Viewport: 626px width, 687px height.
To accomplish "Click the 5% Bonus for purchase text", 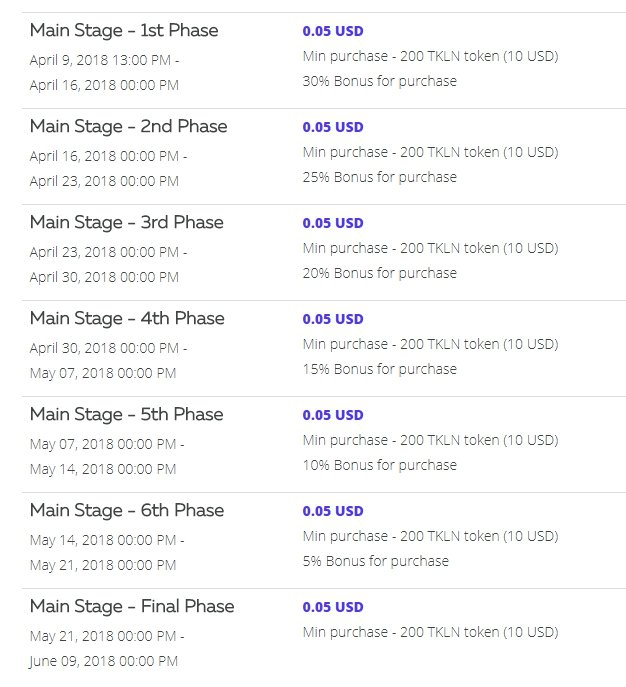I will click(x=375, y=561).
